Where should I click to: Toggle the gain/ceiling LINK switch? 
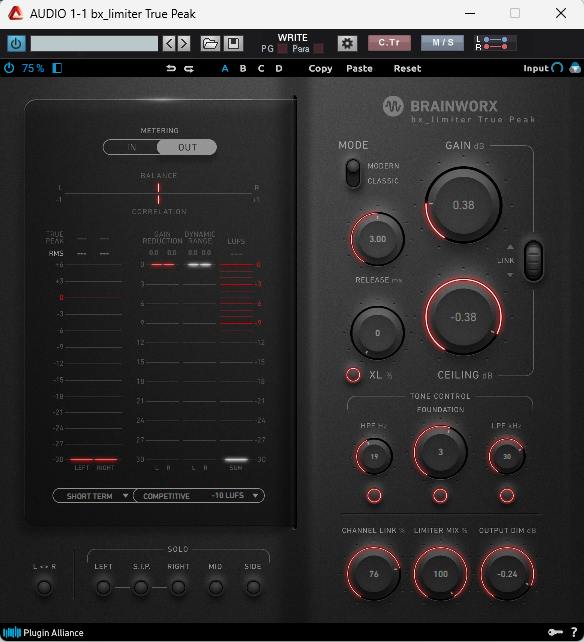pyautogui.click(x=534, y=260)
